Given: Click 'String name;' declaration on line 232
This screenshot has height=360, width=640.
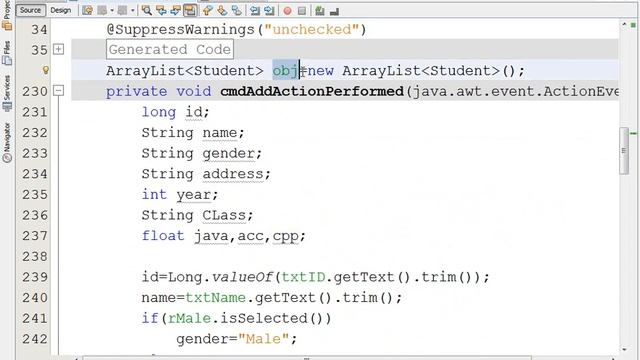Looking at the screenshot, I should 193,133.
